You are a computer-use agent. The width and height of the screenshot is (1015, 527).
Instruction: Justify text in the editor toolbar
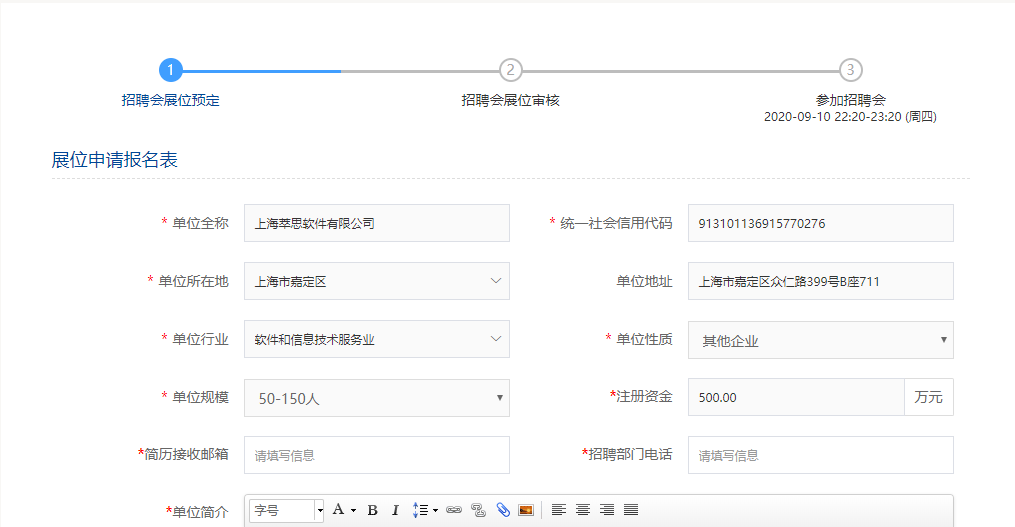pos(631,510)
